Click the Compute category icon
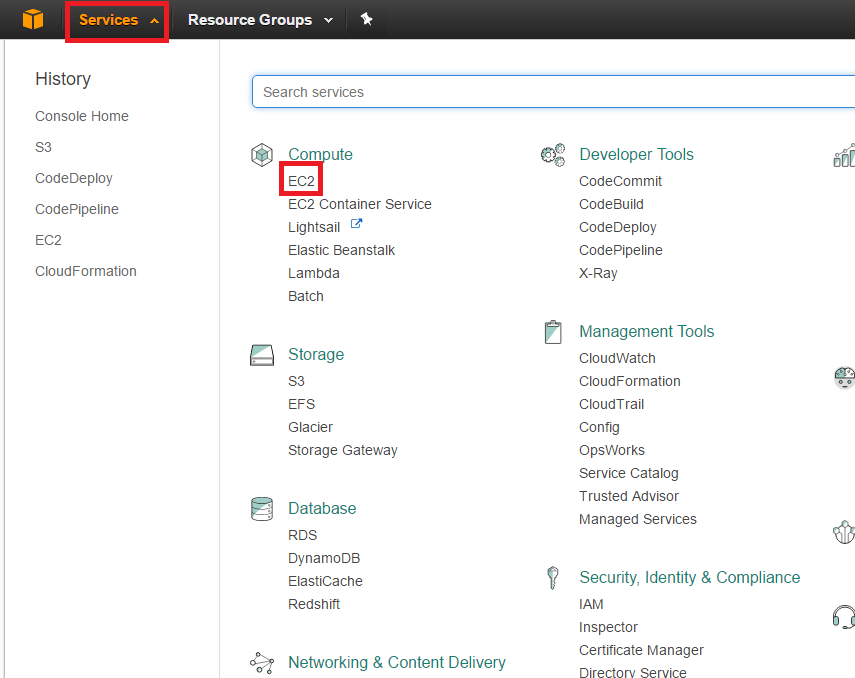The image size is (855, 678). pyautogui.click(x=262, y=155)
